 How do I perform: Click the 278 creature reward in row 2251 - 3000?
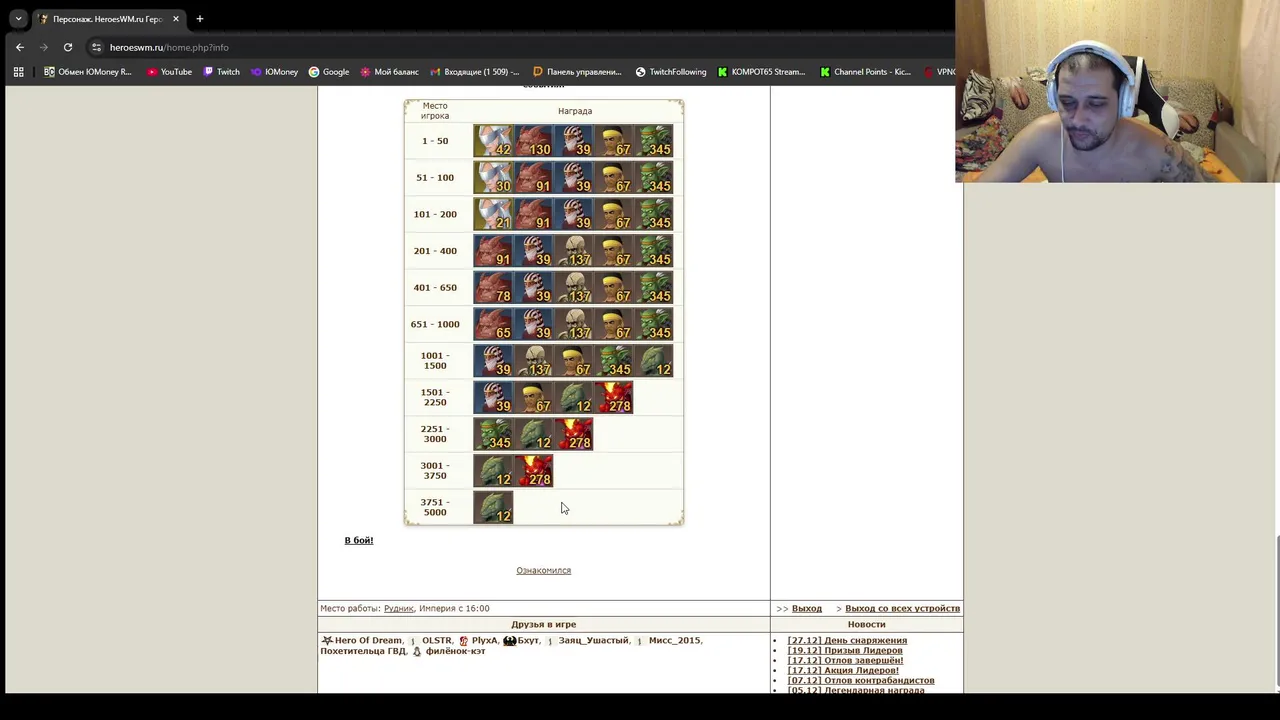coord(573,434)
